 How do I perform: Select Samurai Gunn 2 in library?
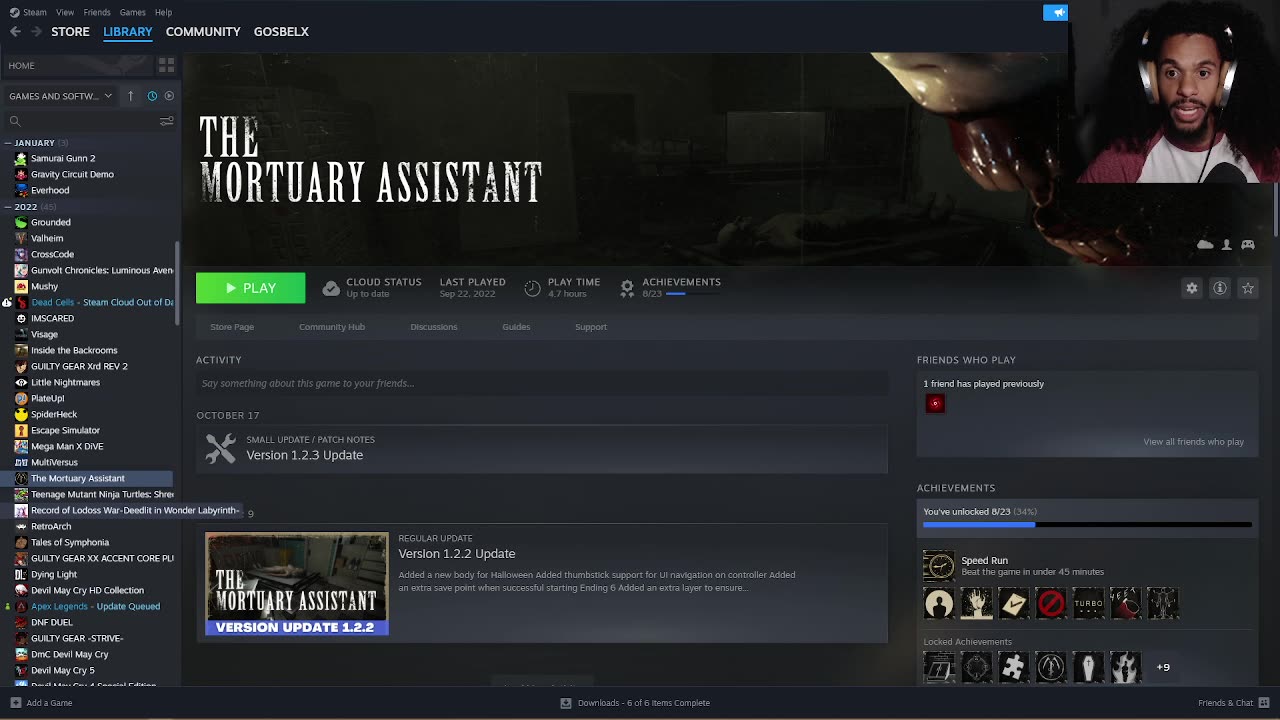(63, 158)
